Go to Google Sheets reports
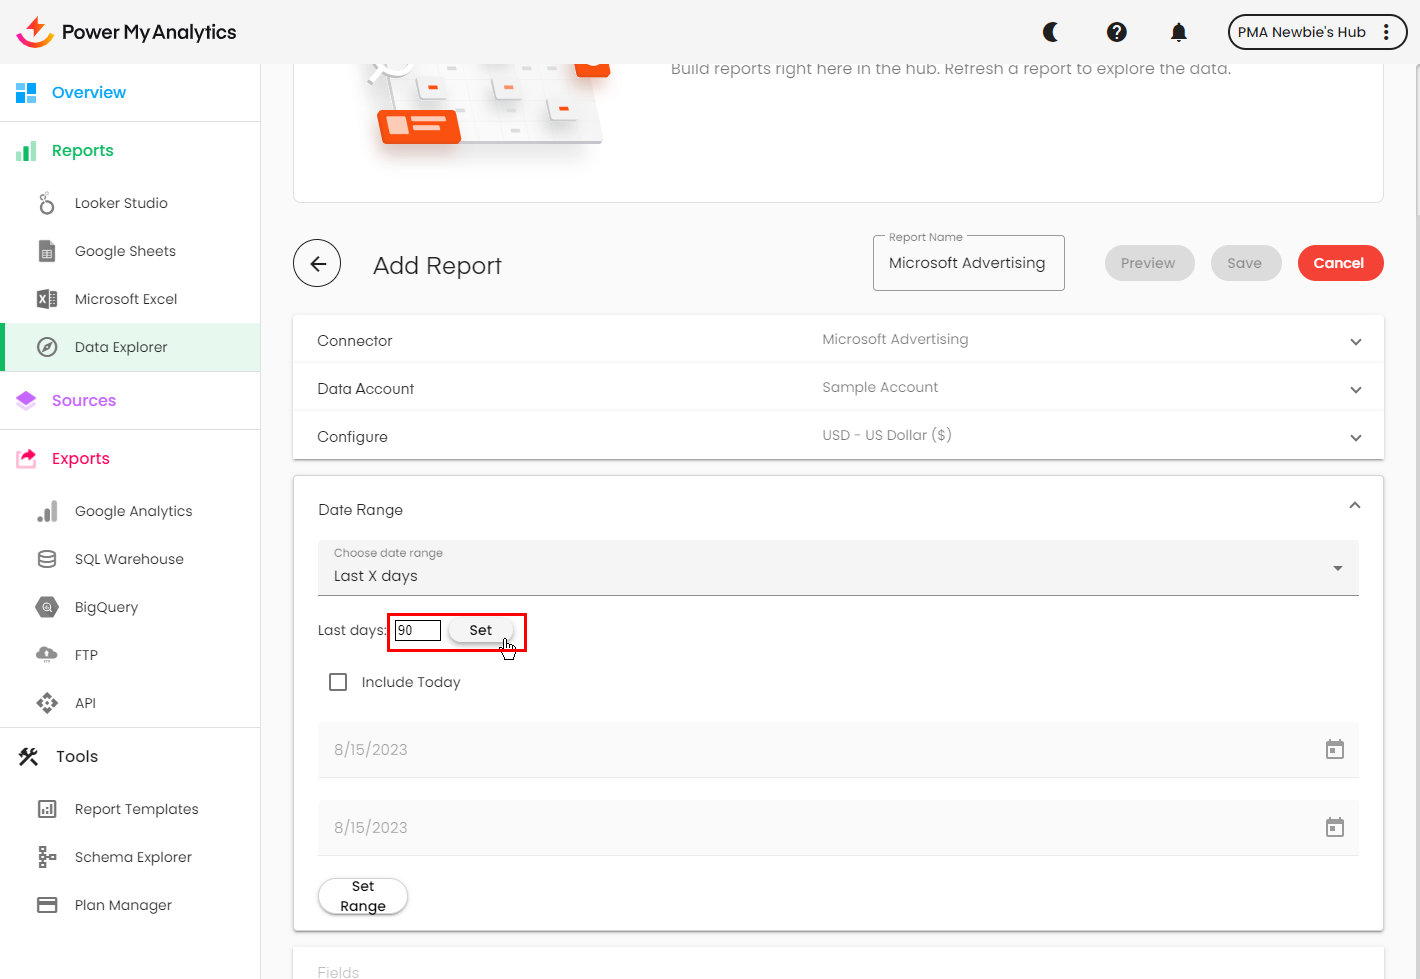The image size is (1420, 979). (x=125, y=251)
